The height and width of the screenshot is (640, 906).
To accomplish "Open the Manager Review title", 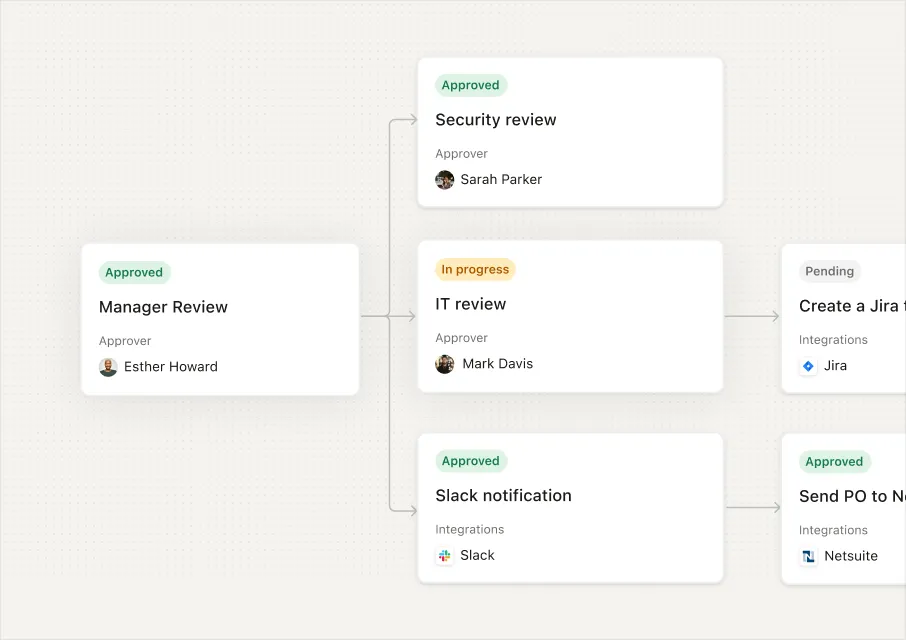I will pos(164,307).
